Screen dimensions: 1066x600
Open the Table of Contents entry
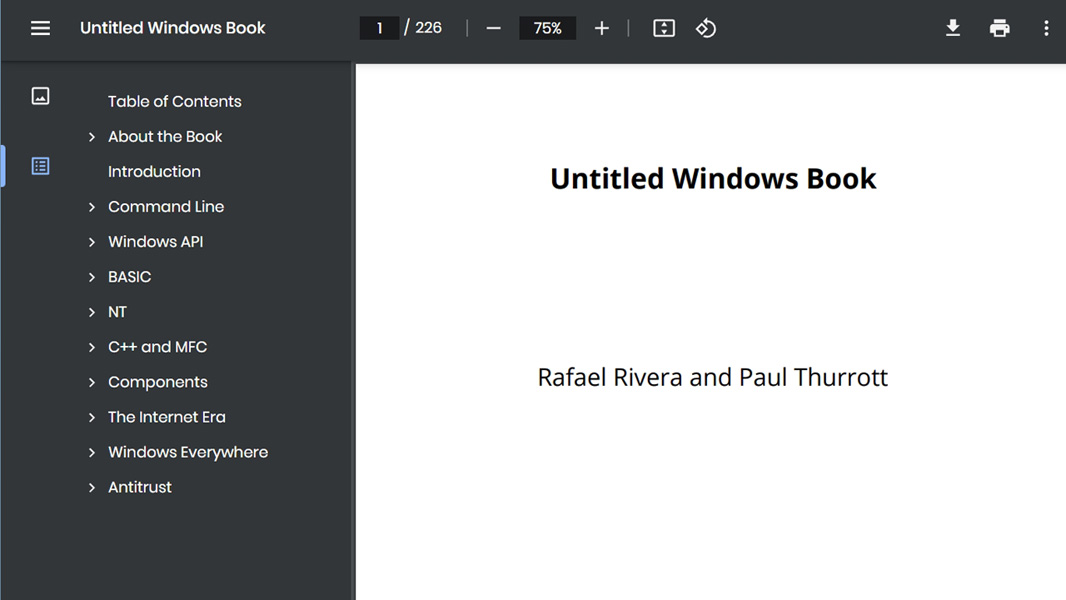pyautogui.click(x=174, y=101)
